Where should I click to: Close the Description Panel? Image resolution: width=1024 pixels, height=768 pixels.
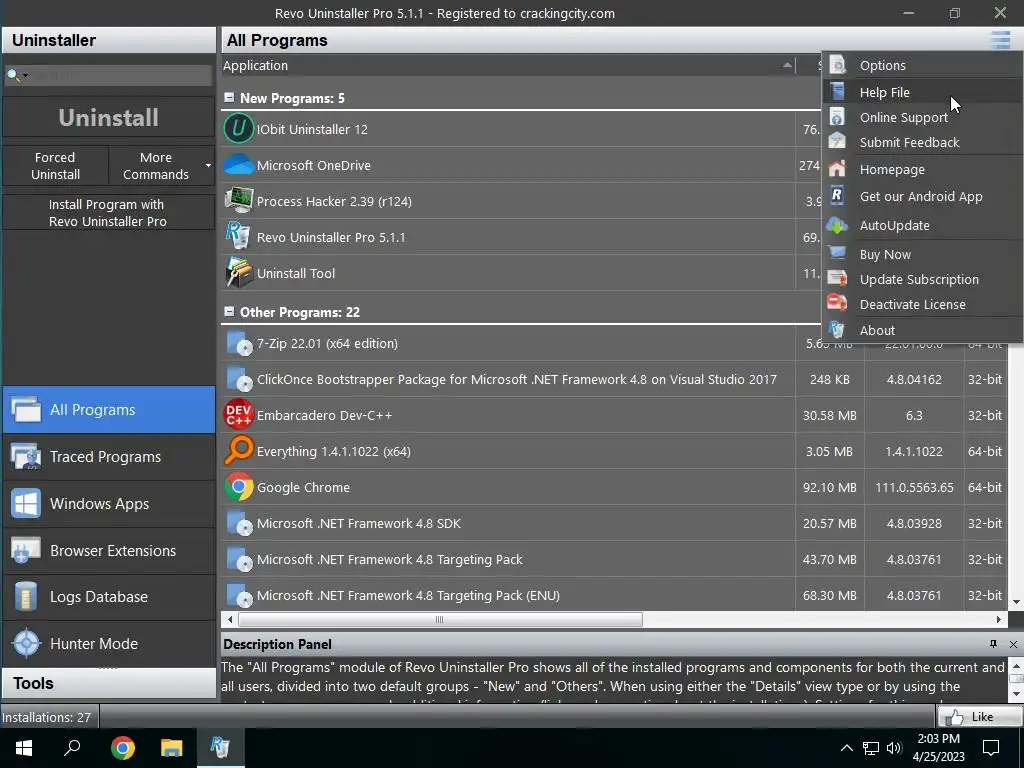[1013, 644]
